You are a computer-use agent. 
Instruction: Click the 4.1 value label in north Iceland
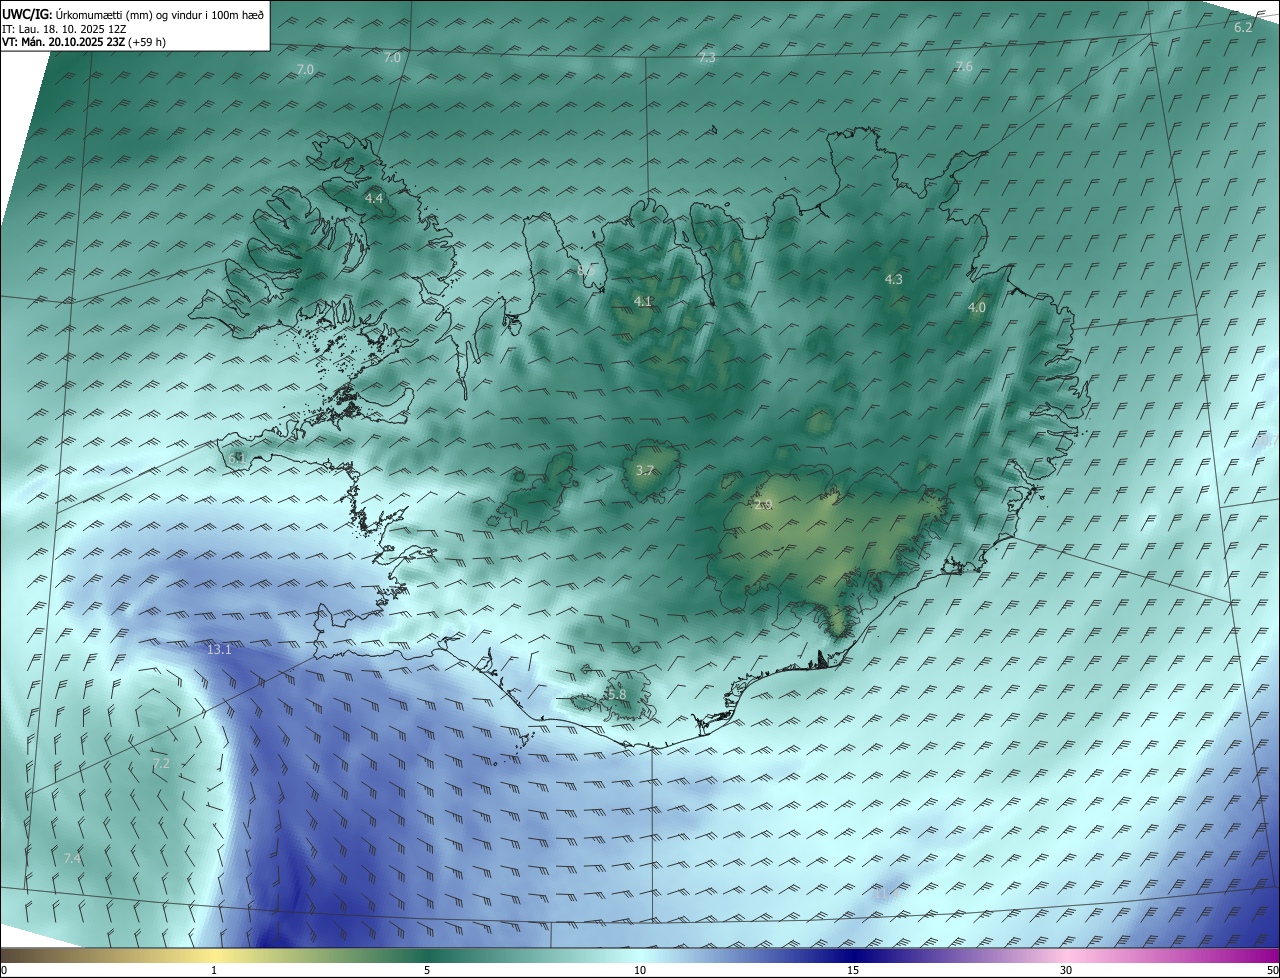(643, 301)
